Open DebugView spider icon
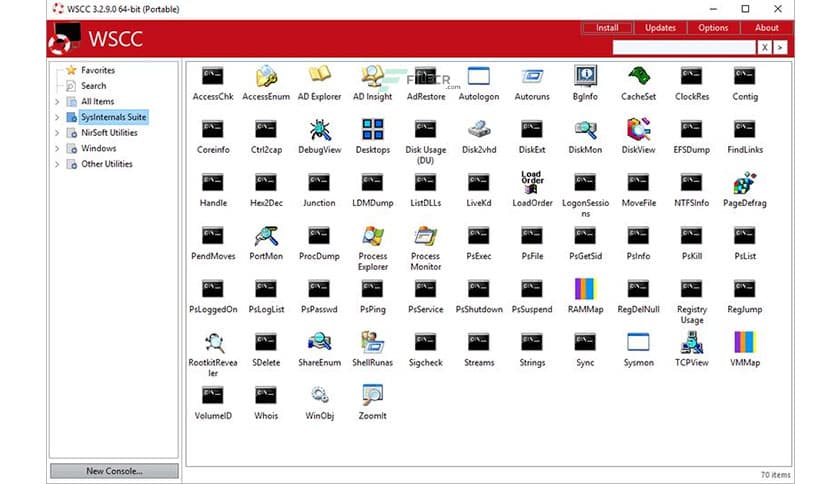 point(319,130)
